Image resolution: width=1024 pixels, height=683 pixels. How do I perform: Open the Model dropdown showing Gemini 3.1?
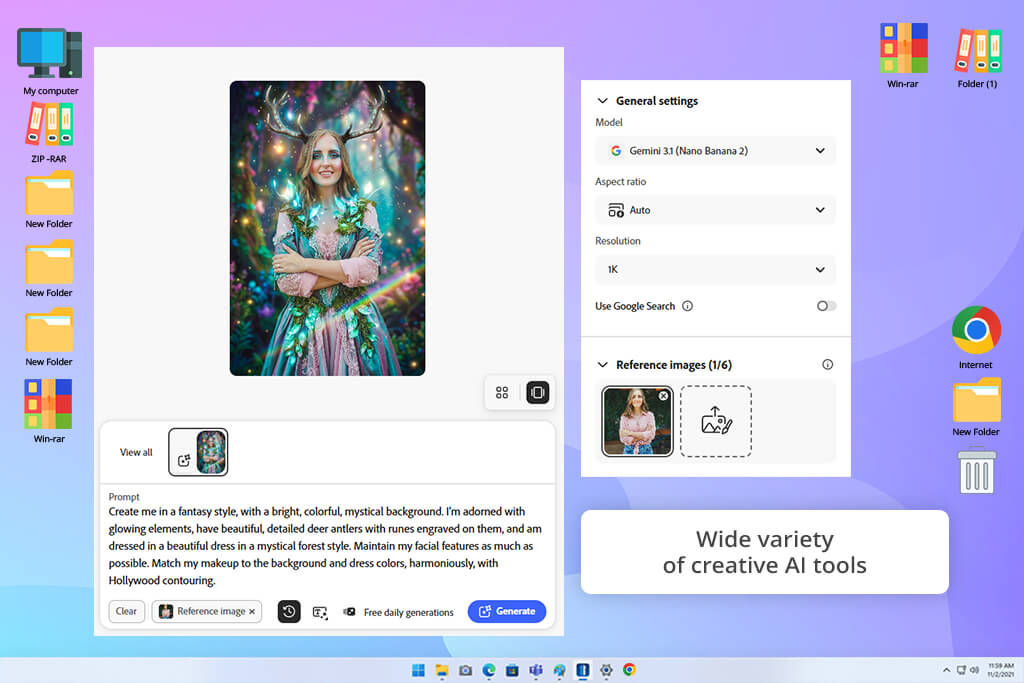point(716,151)
